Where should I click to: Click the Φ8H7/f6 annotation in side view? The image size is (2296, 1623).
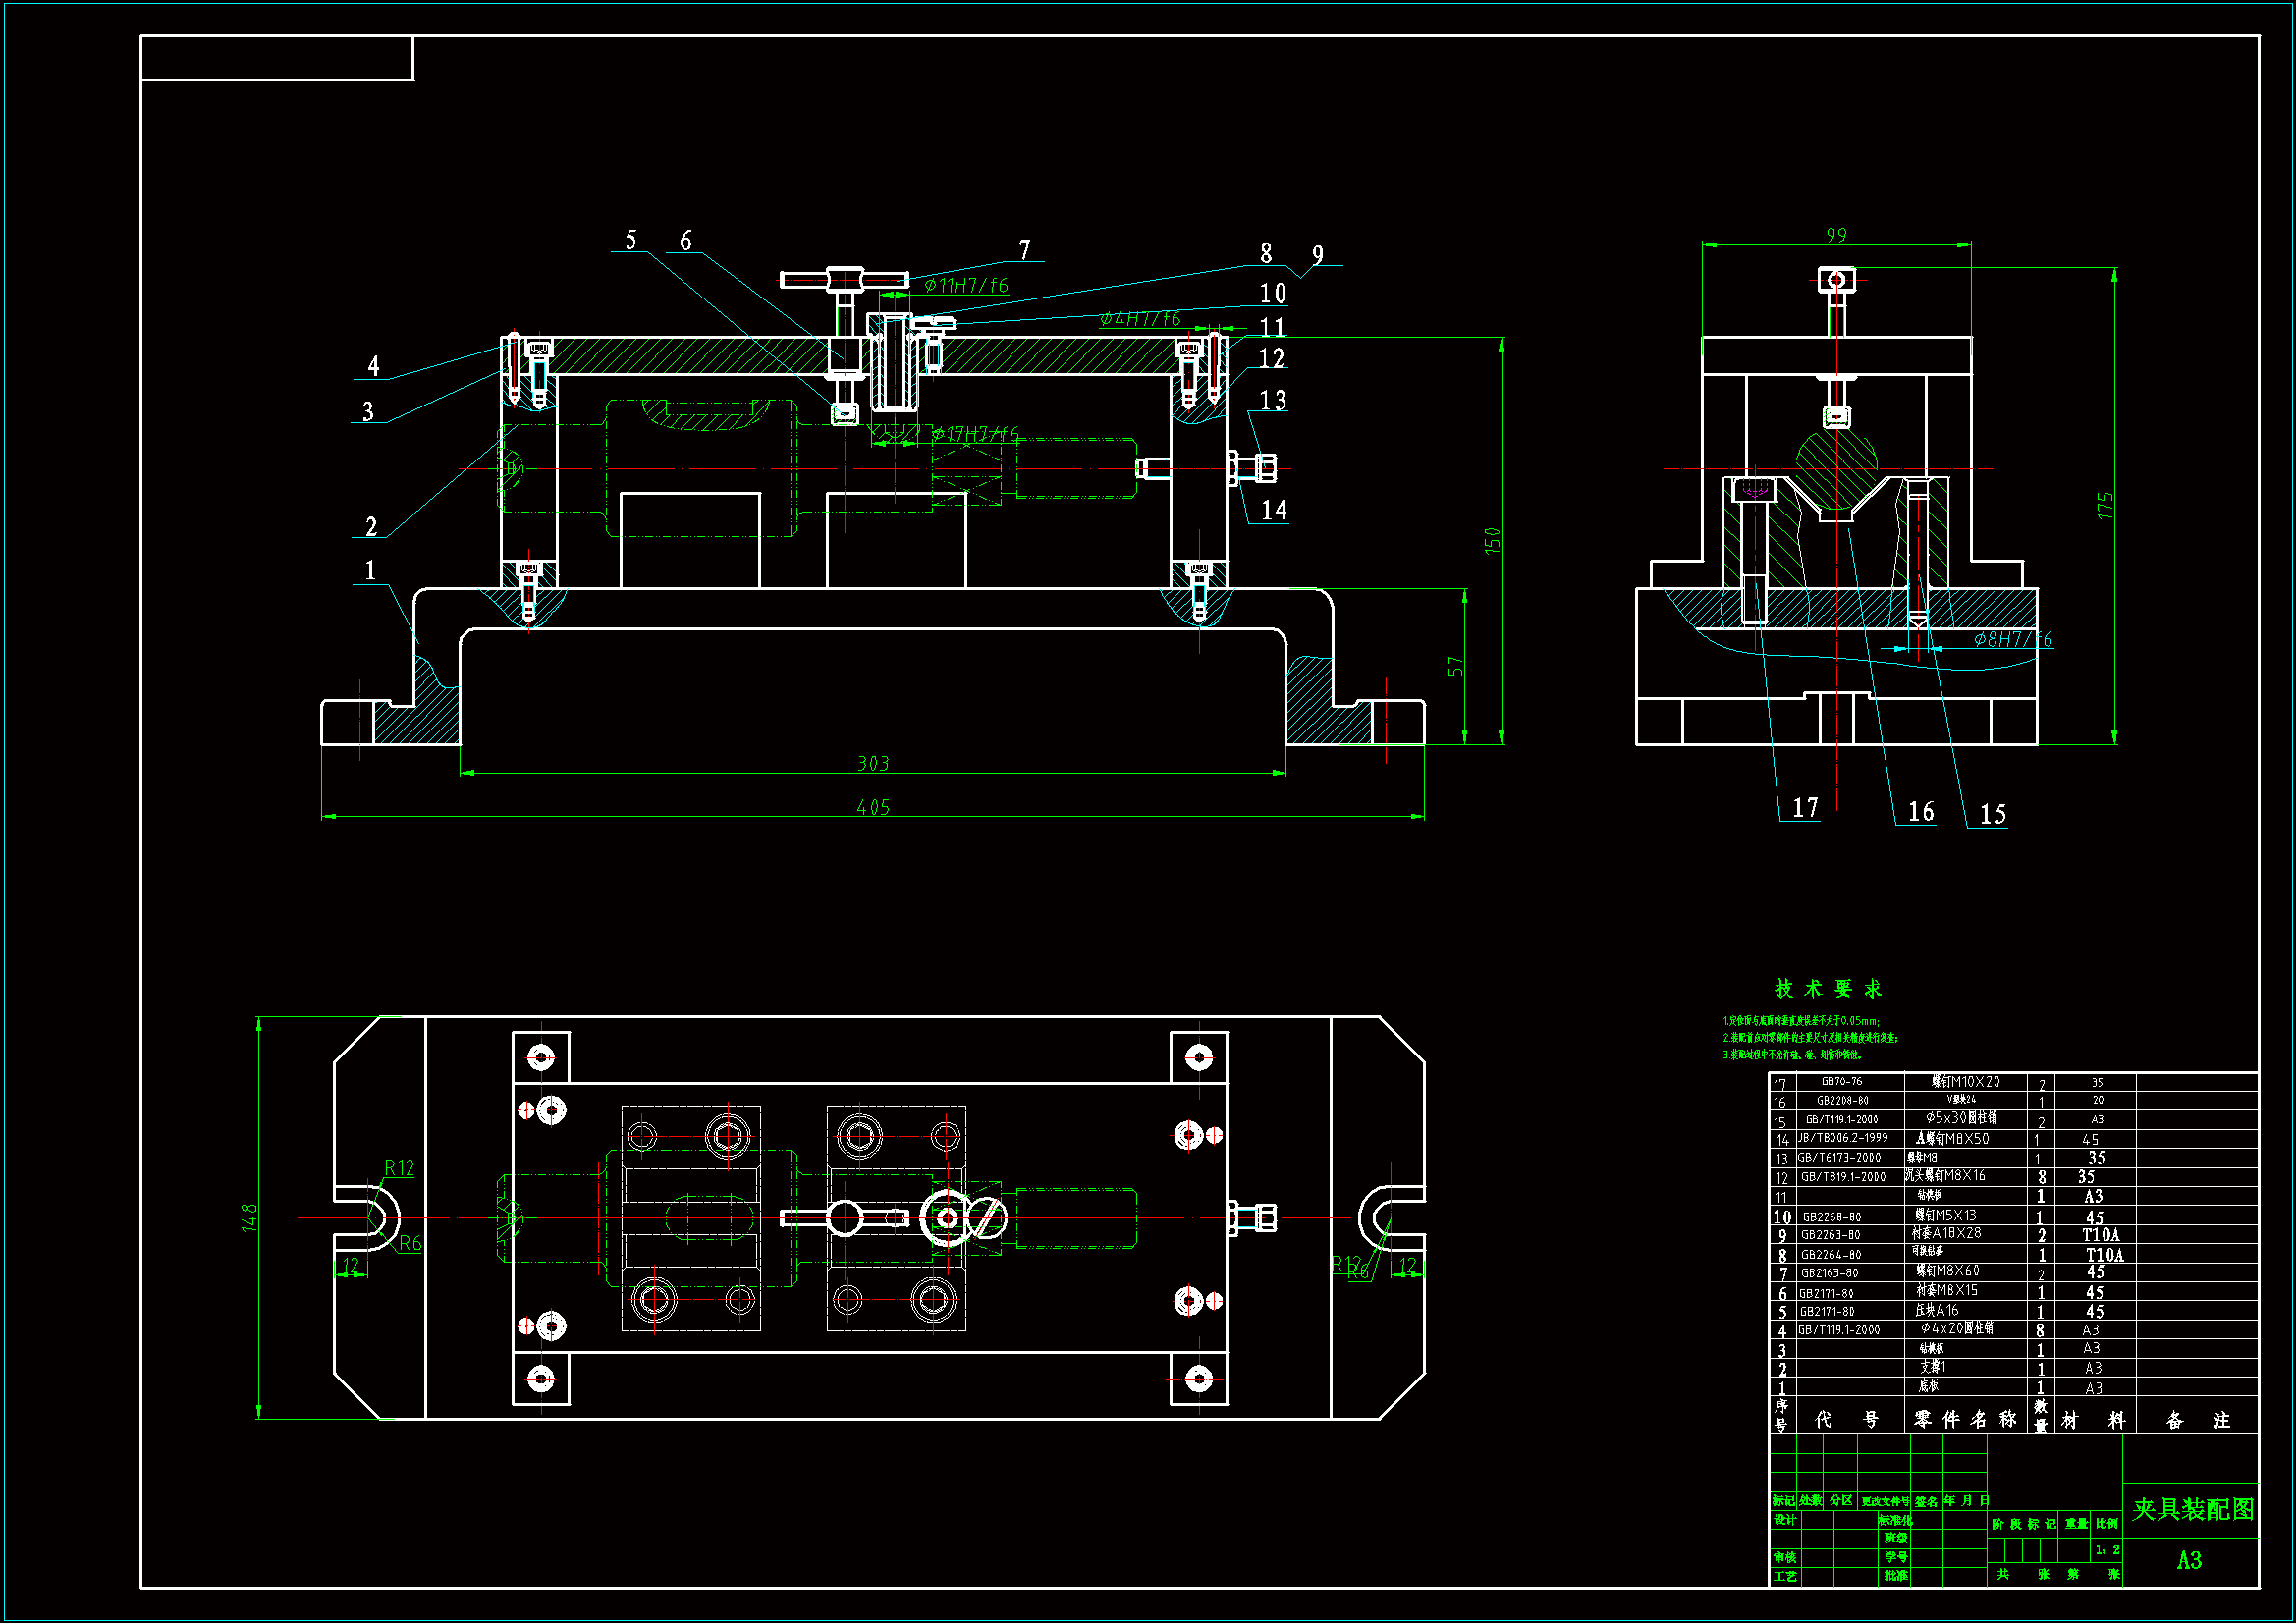(x=2012, y=639)
